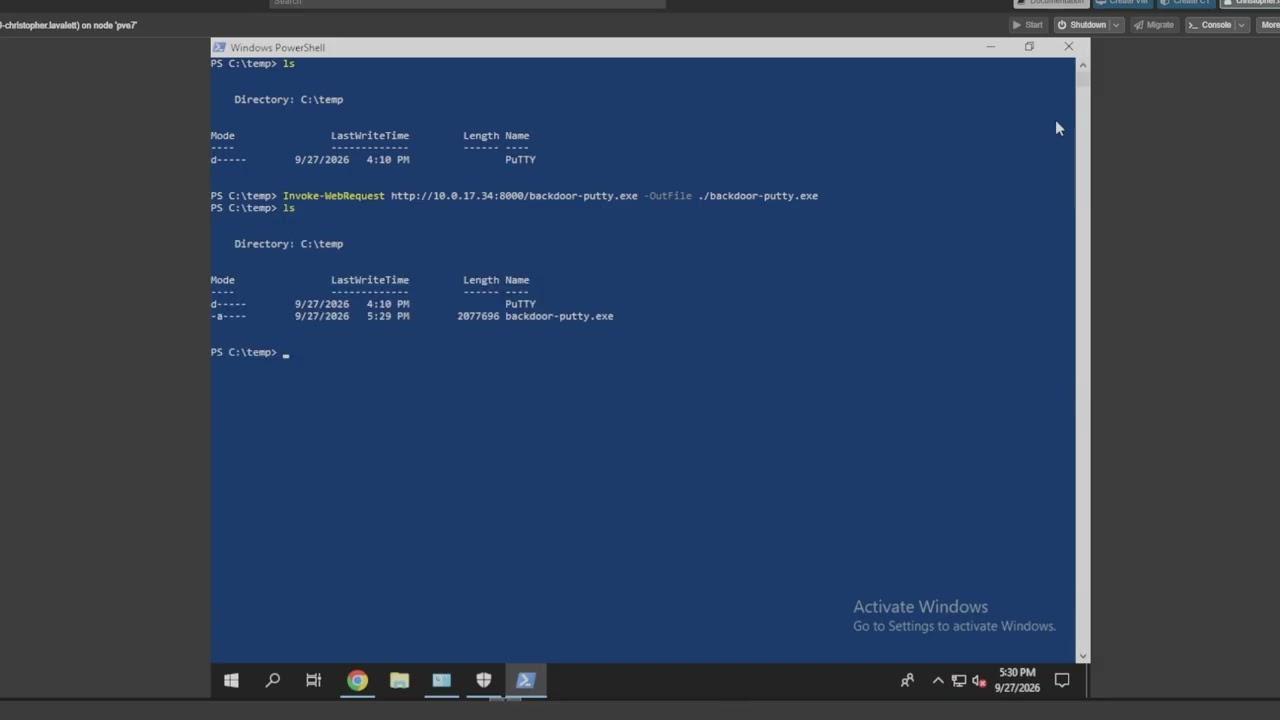Open the More menu in Proxmox

pos(1269,25)
